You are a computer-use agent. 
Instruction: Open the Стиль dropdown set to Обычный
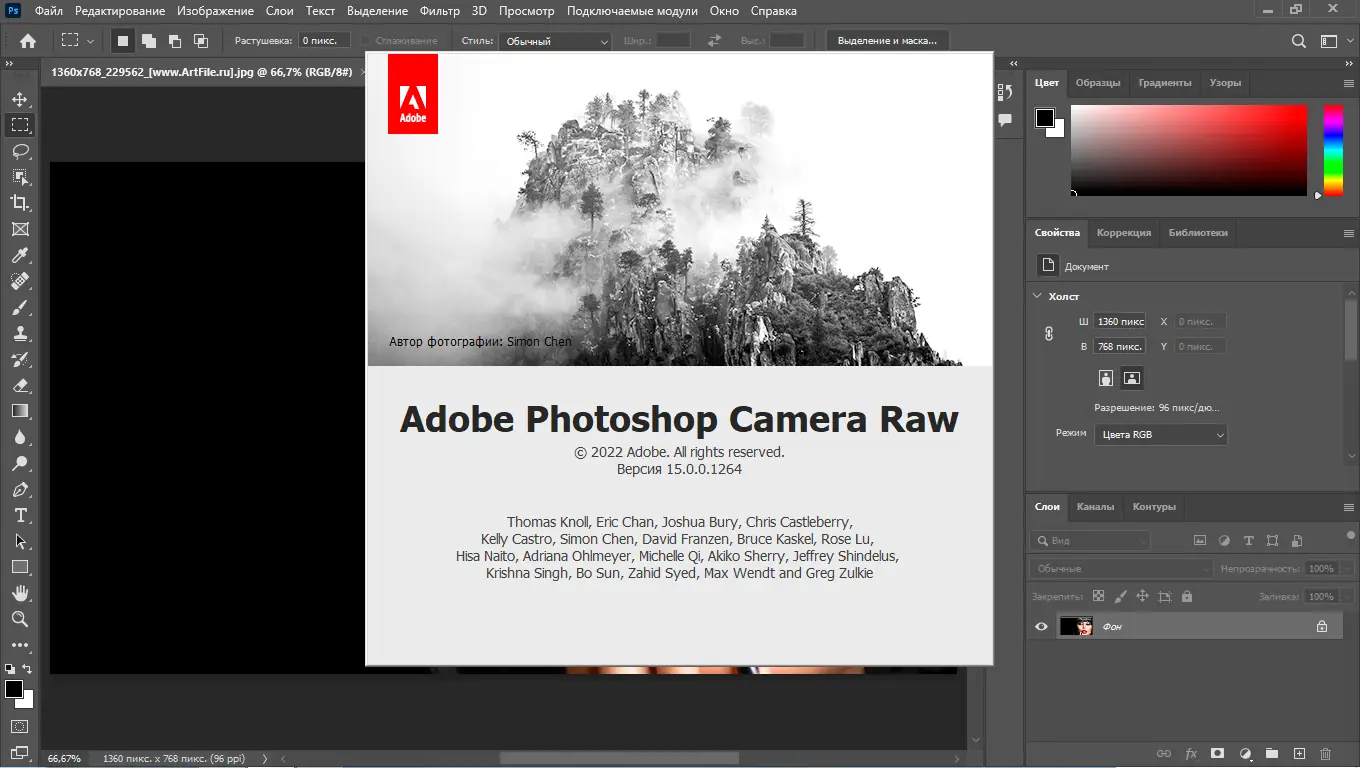pos(555,41)
